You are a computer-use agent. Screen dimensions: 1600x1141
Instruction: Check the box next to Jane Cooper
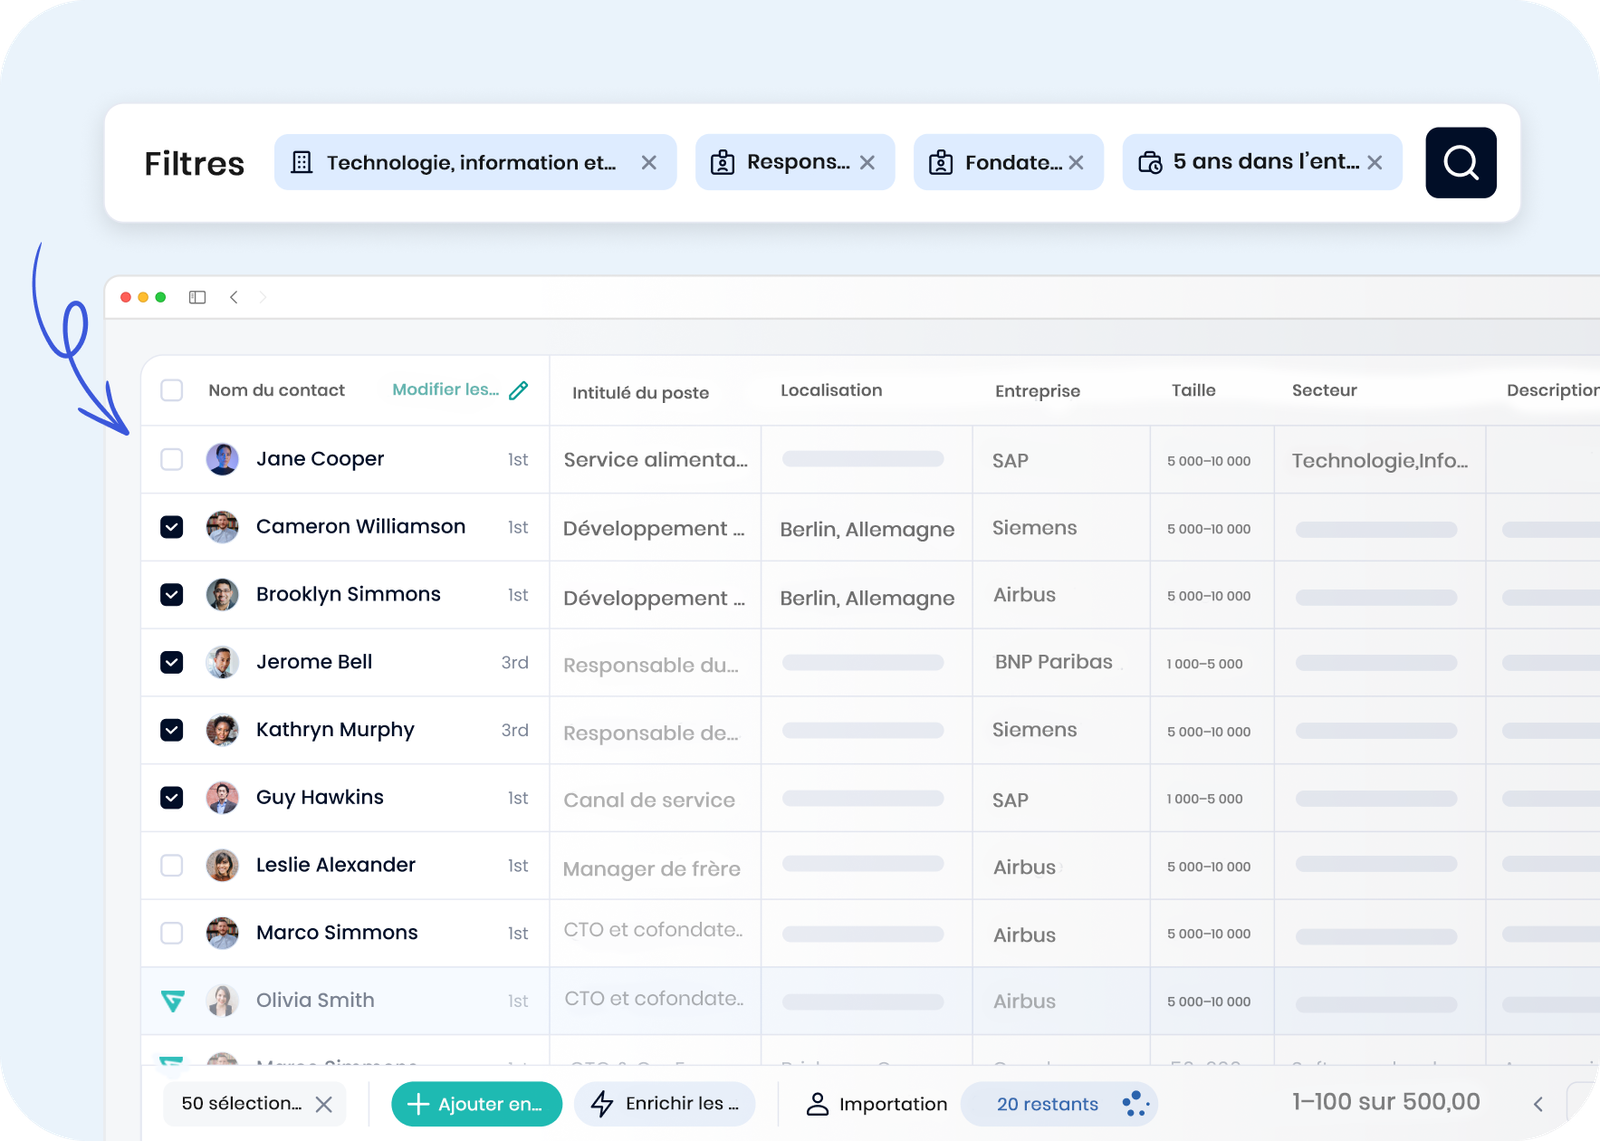pos(172,459)
